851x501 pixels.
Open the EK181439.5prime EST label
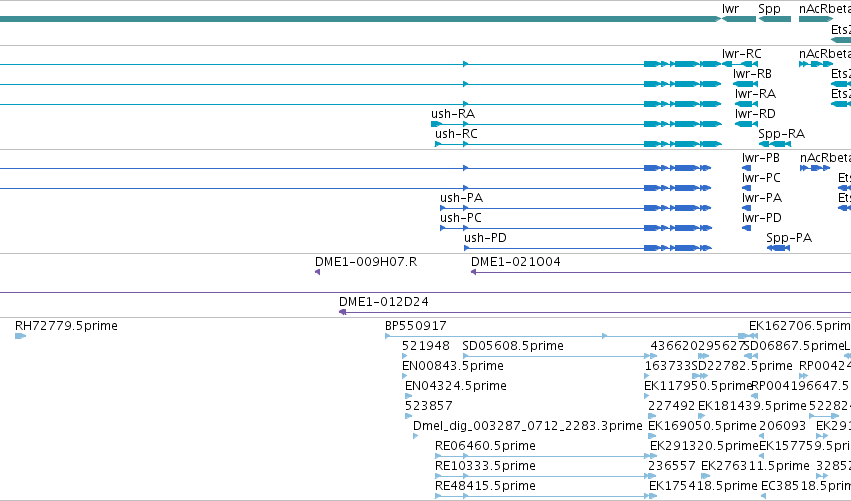click(752, 406)
